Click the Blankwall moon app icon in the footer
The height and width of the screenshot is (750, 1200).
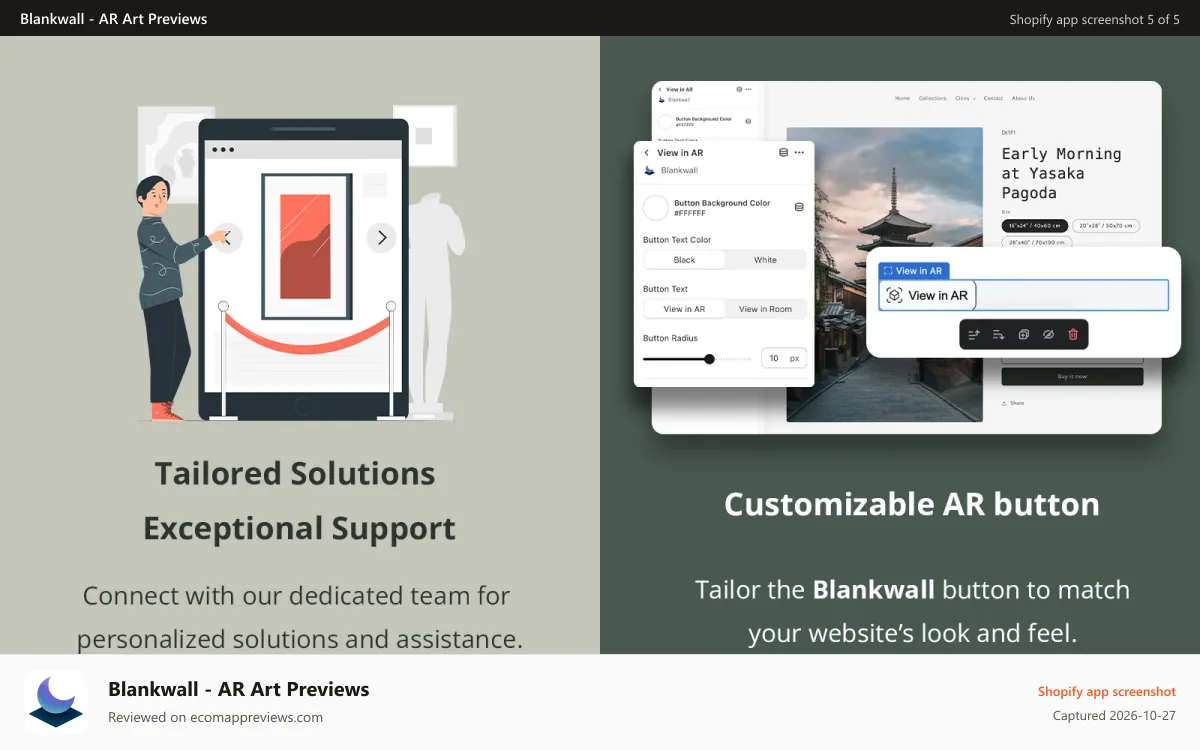[56, 702]
